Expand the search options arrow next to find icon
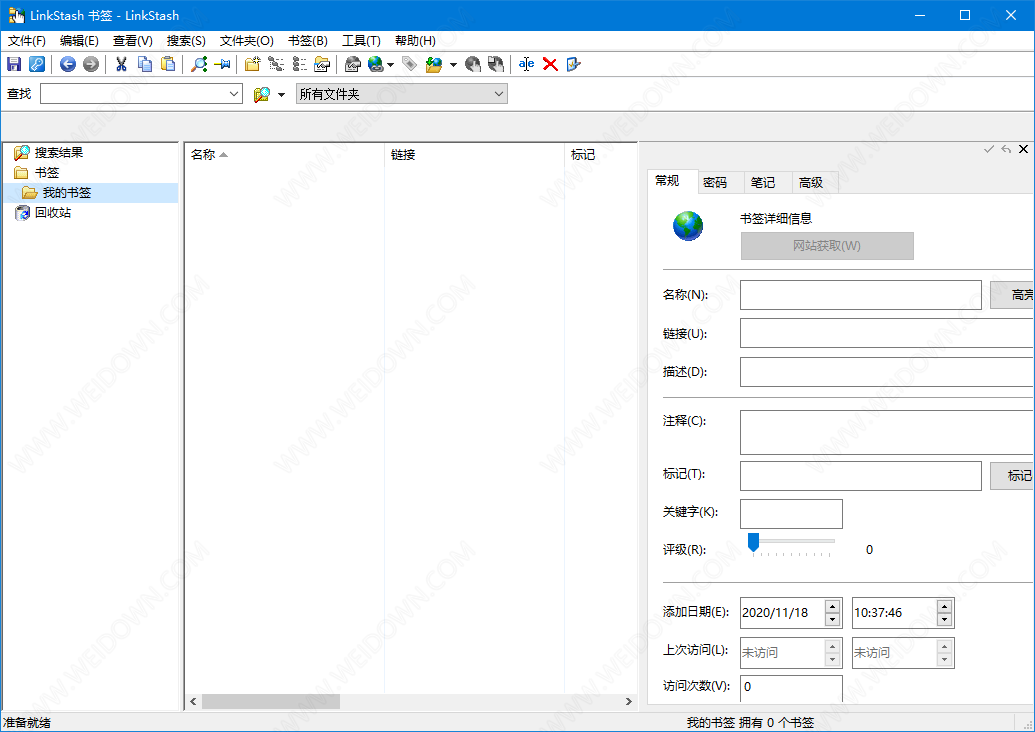The width and height of the screenshot is (1035, 732). coord(281,95)
